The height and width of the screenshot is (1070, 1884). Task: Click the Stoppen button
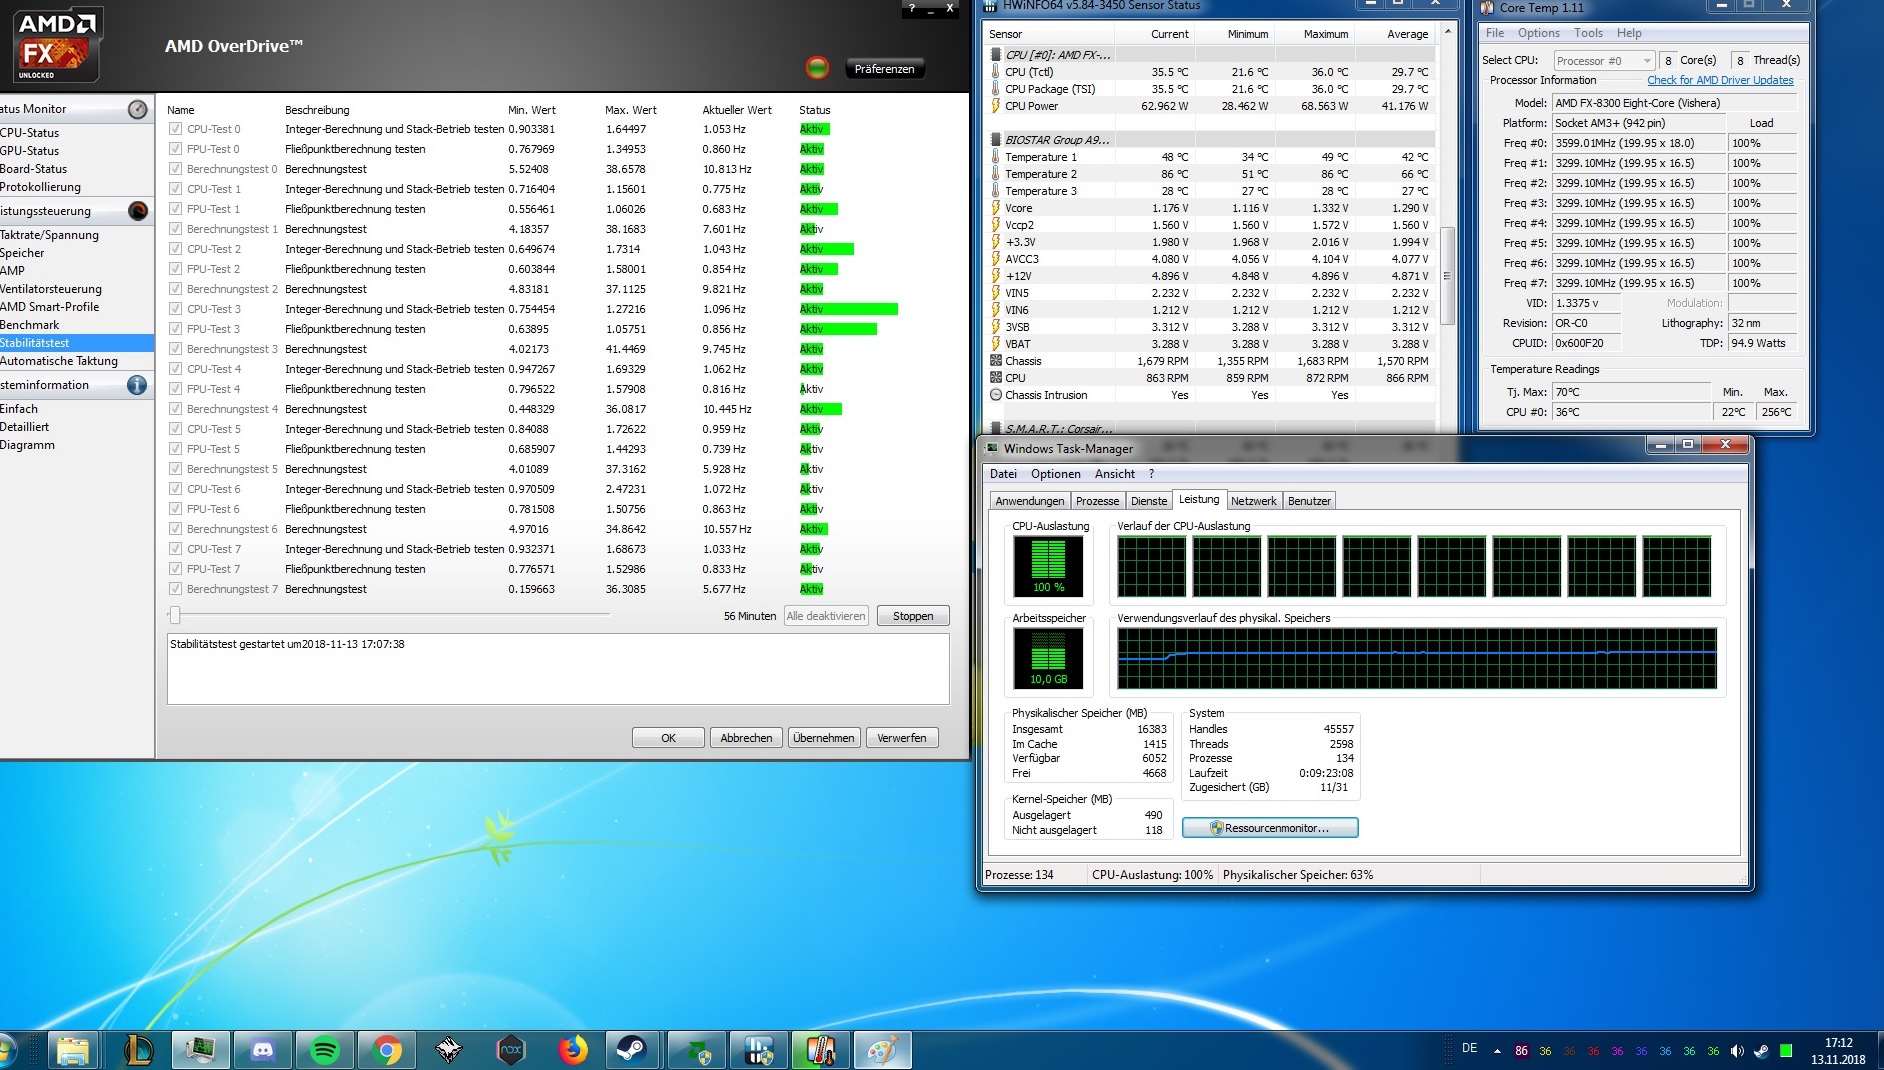point(913,616)
